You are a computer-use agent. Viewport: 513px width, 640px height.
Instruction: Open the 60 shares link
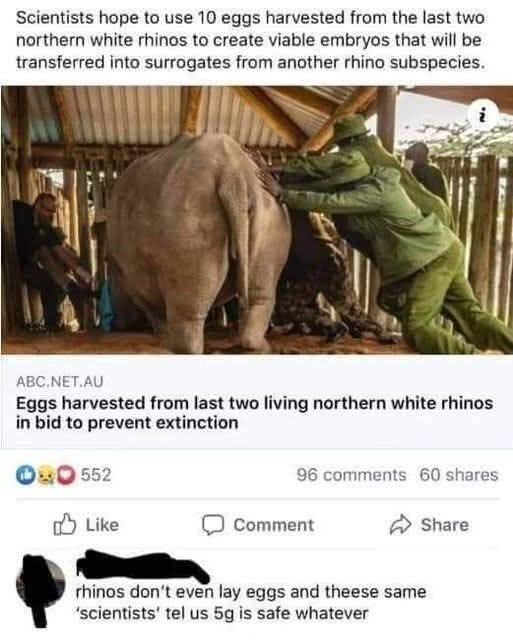(459, 475)
